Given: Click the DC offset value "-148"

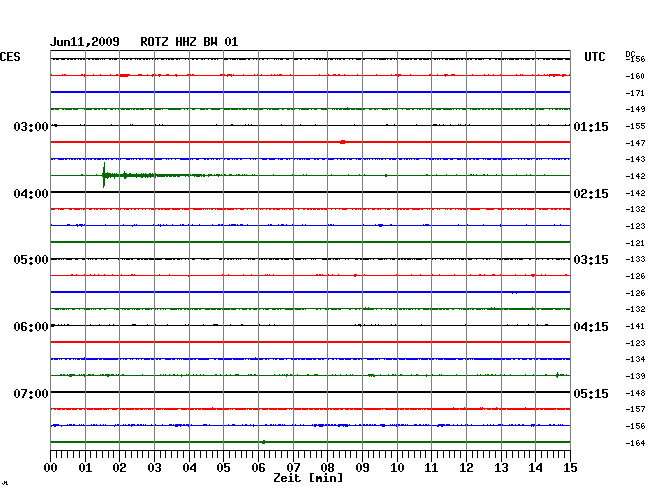Looking at the screenshot, I should tap(635, 393).
